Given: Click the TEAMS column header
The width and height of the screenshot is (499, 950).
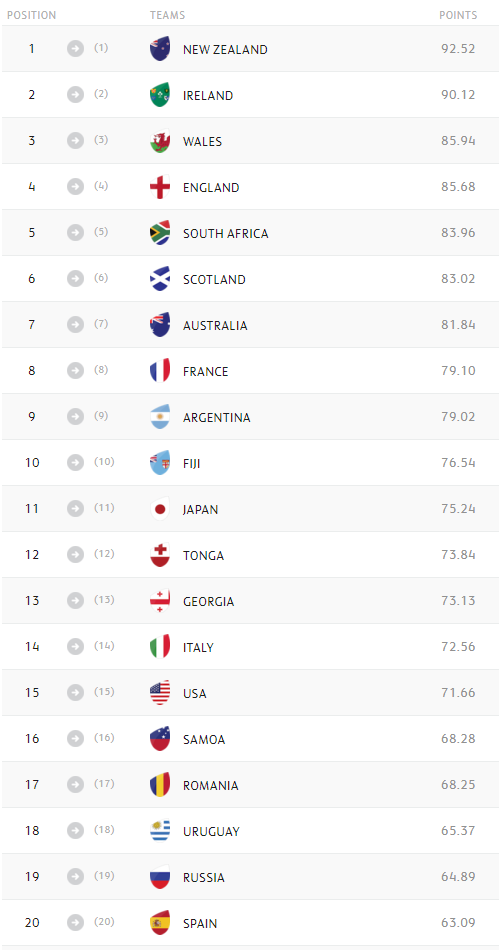Looking at the screenshot, I should pos(168,15).
